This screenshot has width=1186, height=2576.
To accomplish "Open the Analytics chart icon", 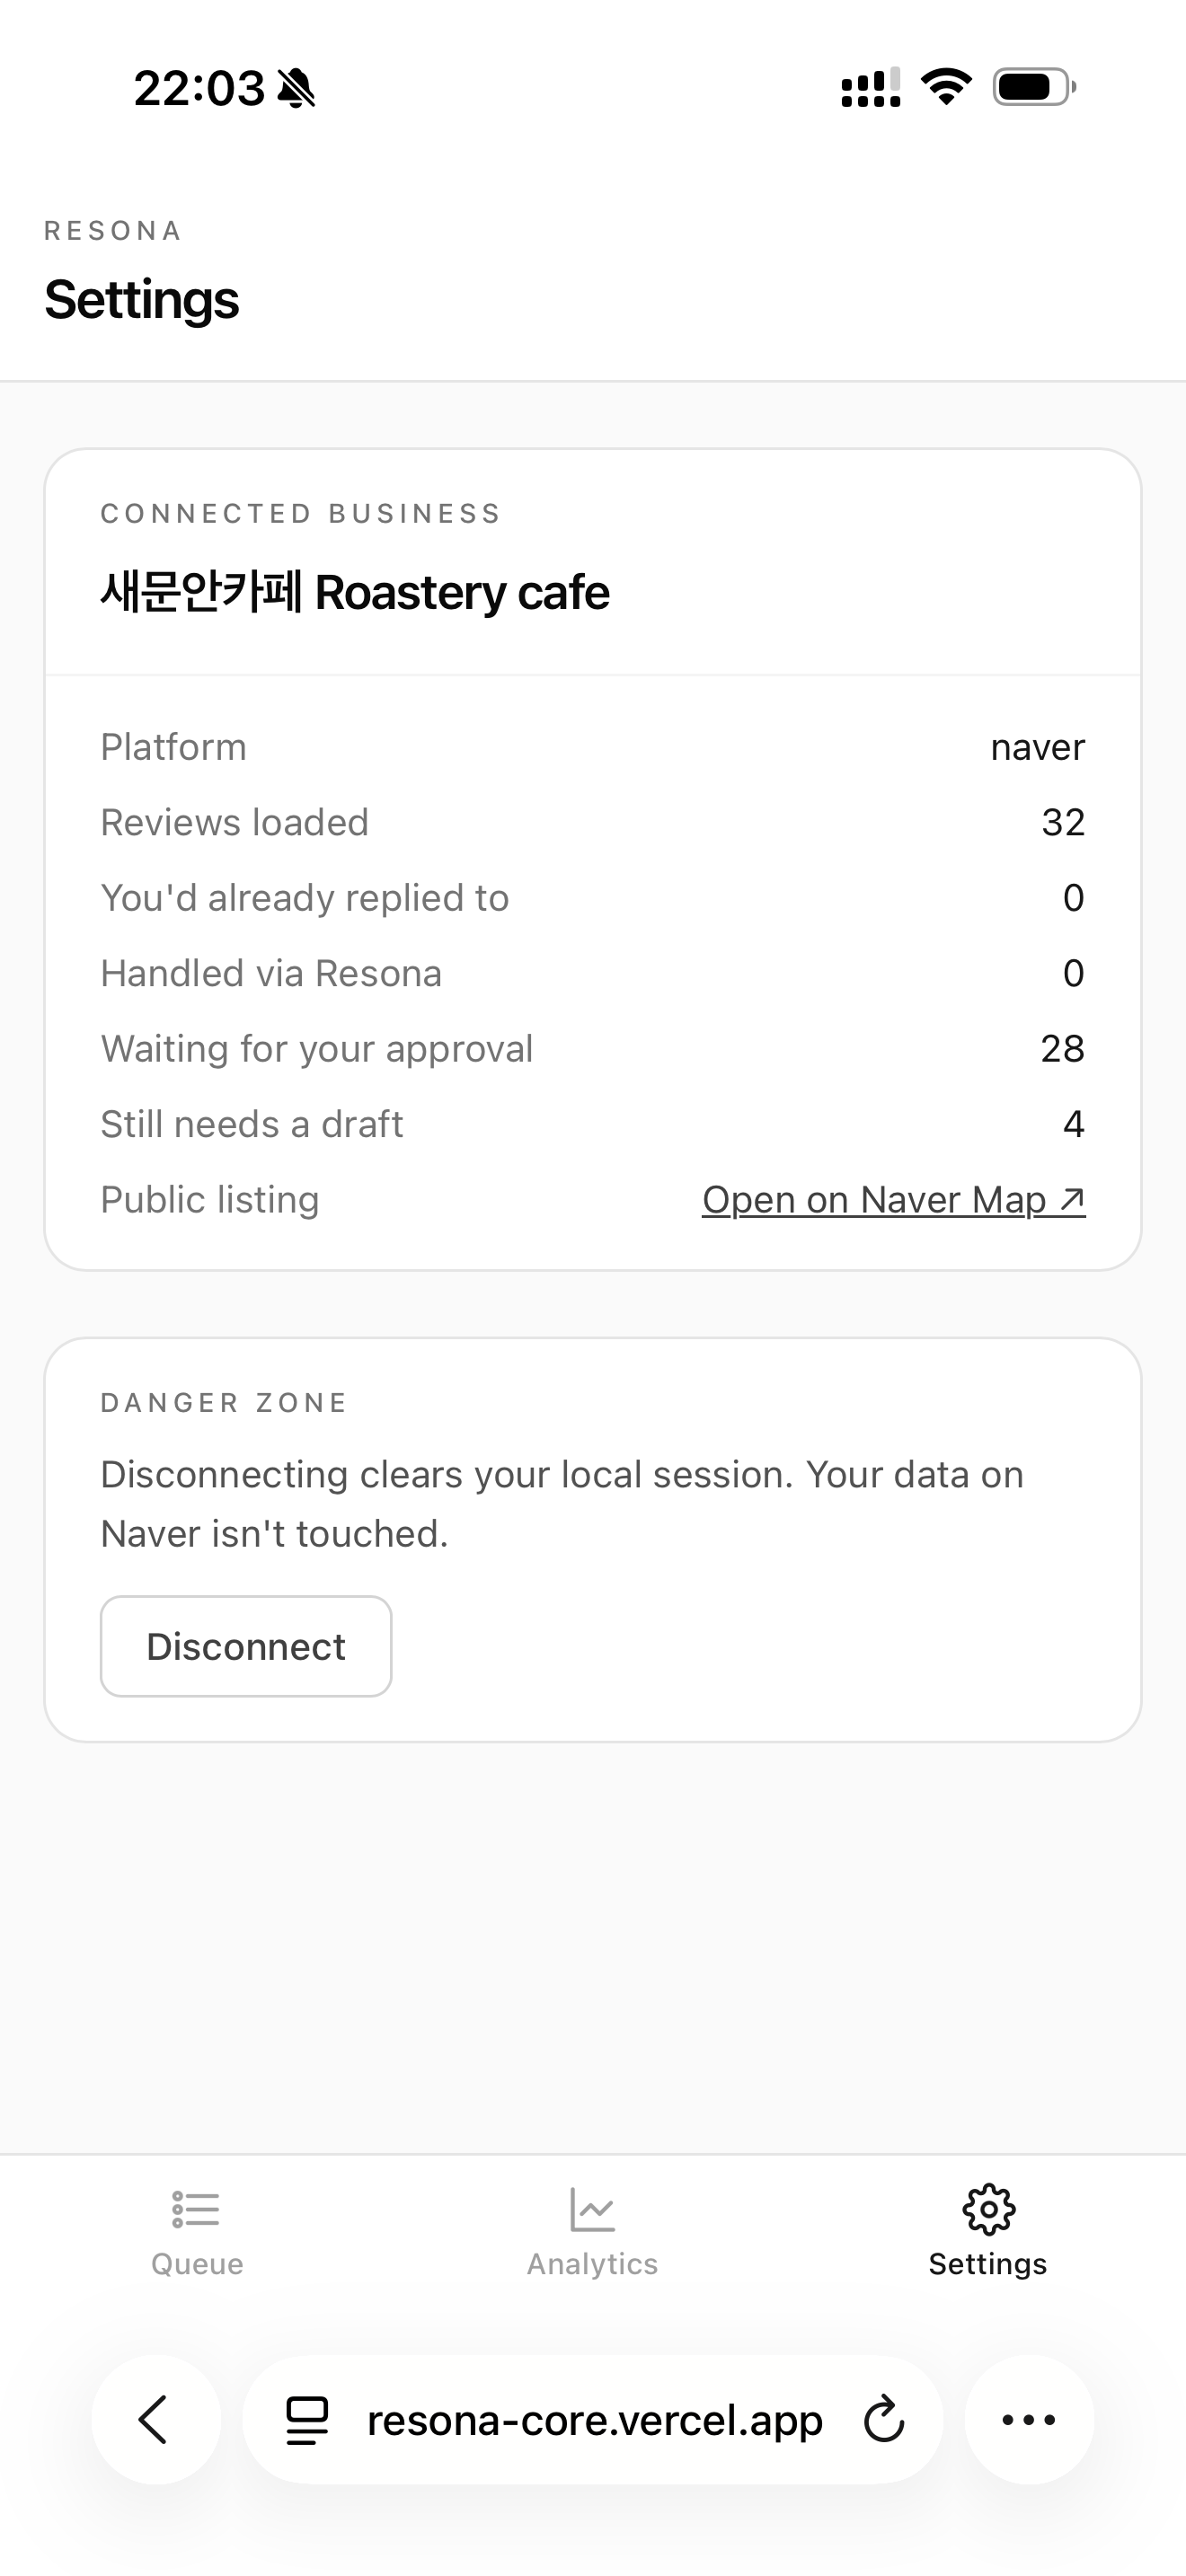I will tap(592, 2209).
